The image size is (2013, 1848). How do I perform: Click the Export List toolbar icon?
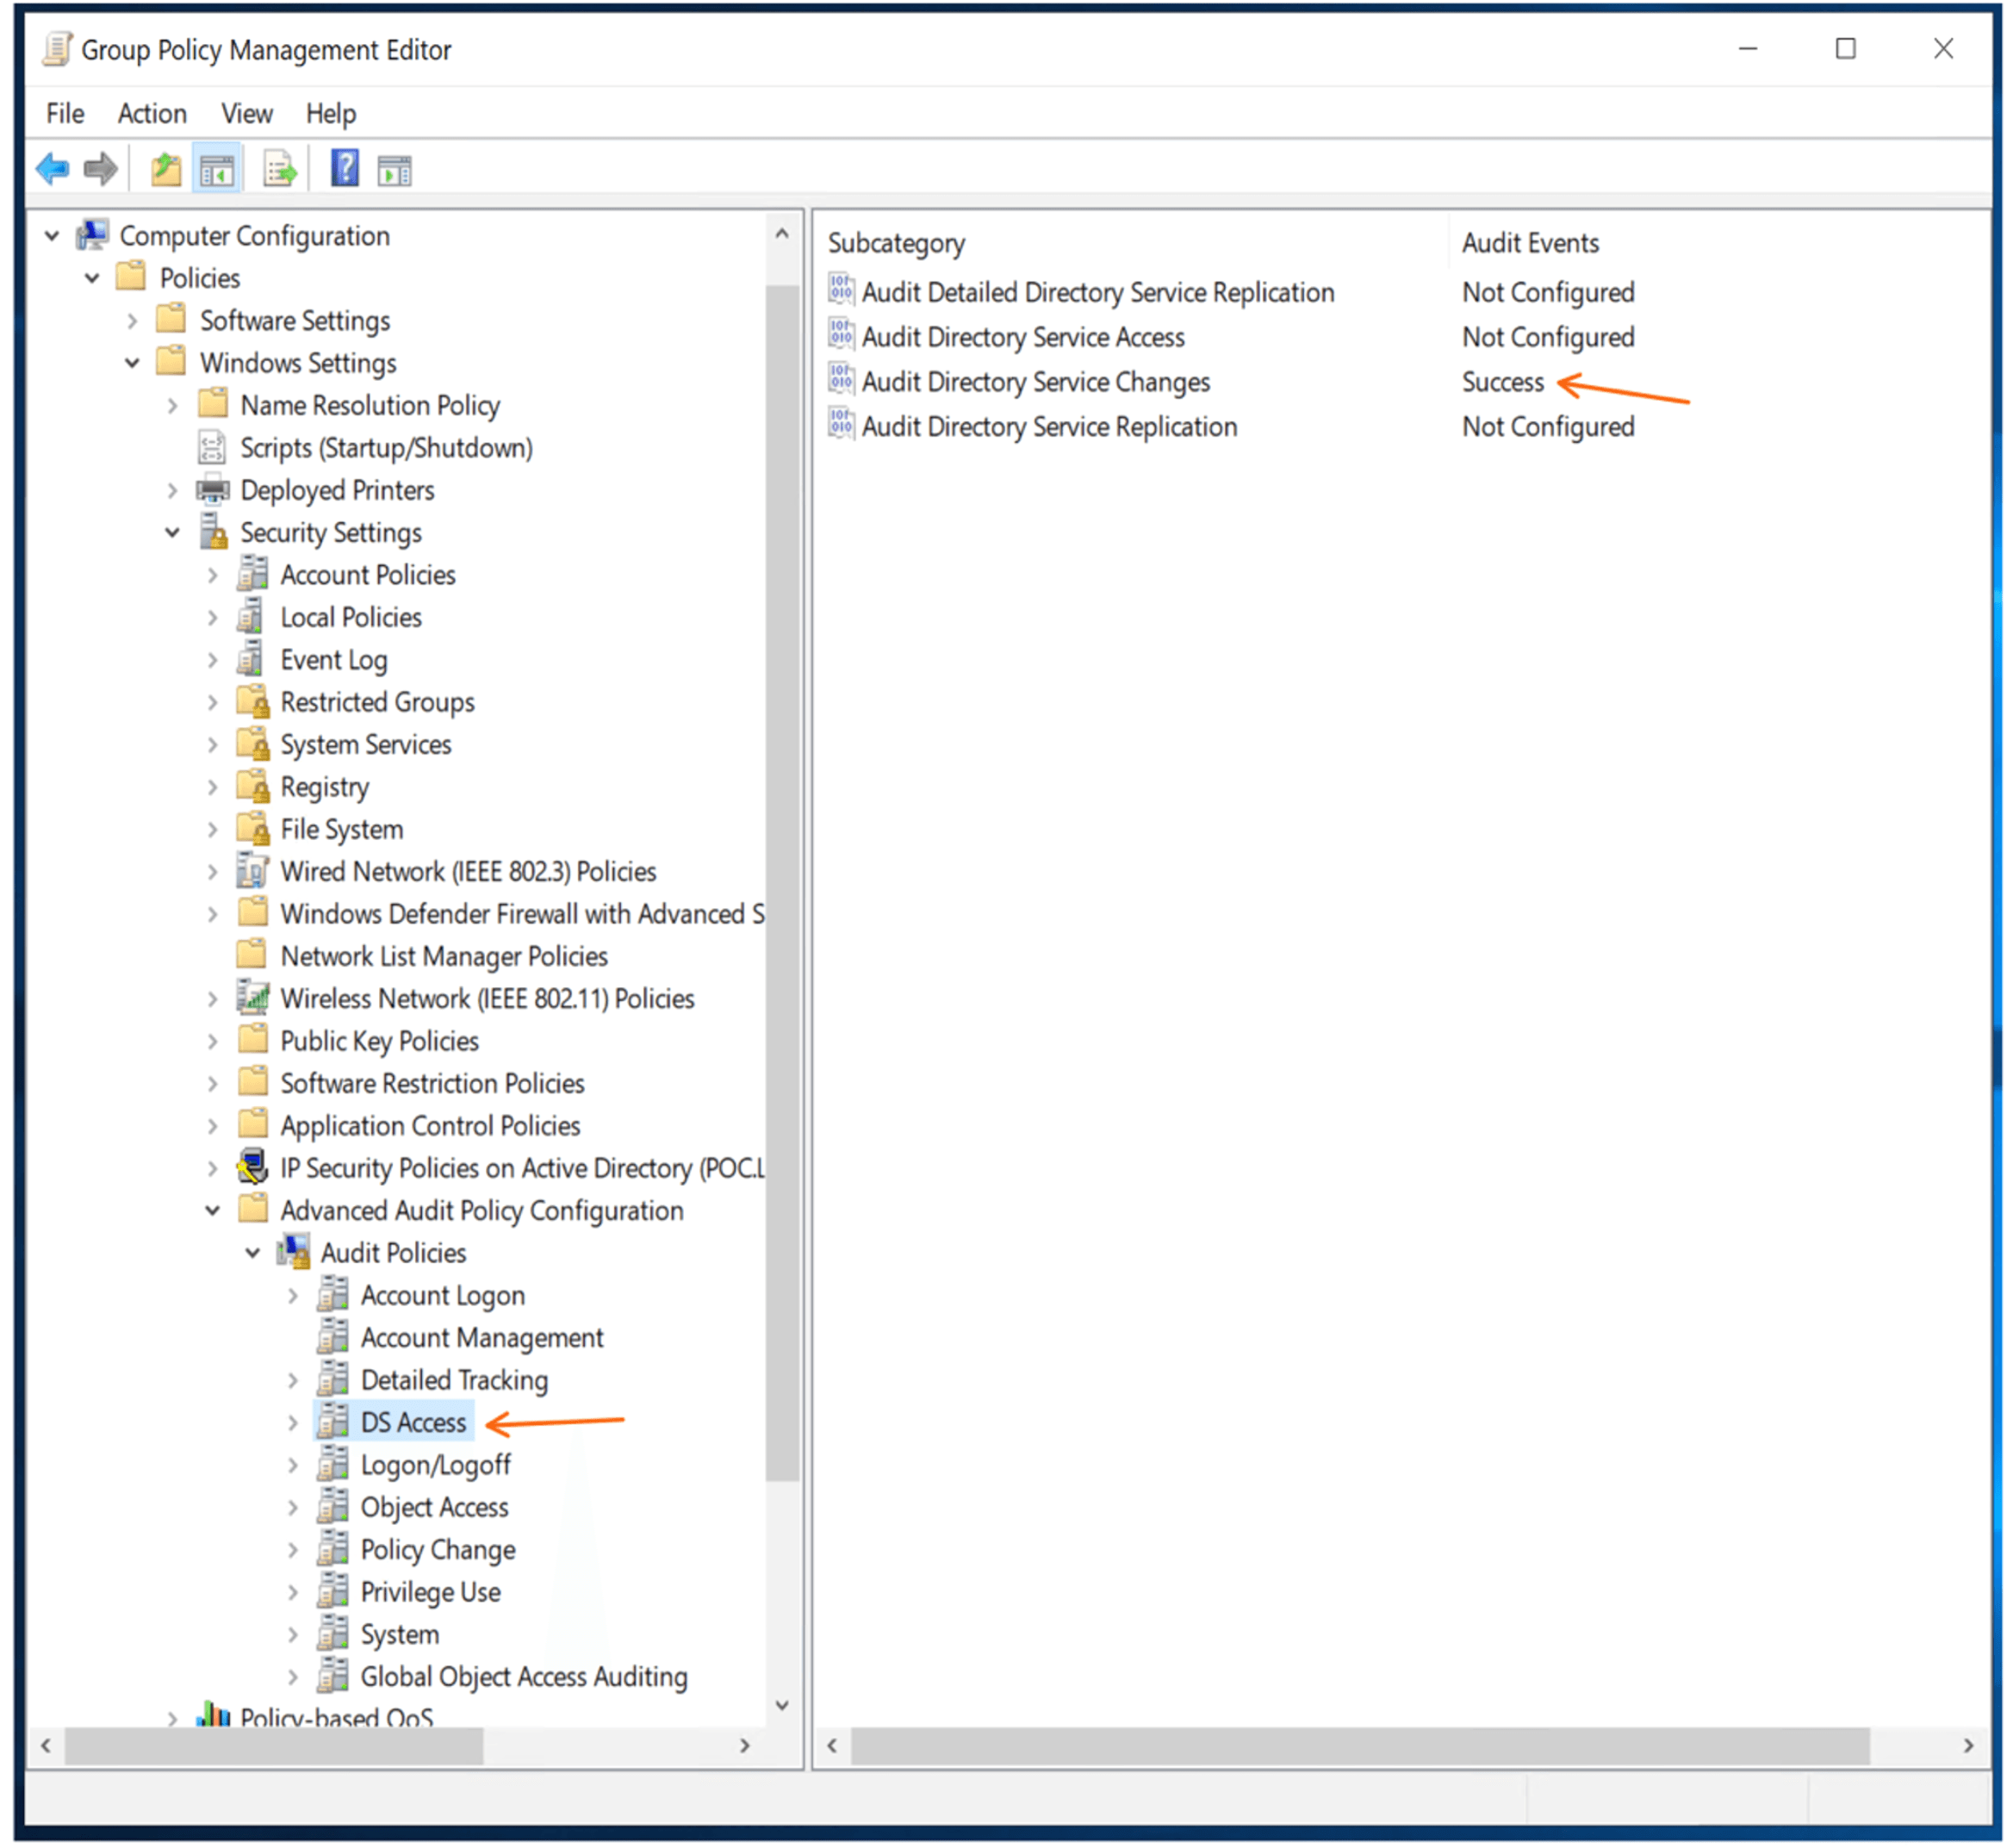pos(280,170)
